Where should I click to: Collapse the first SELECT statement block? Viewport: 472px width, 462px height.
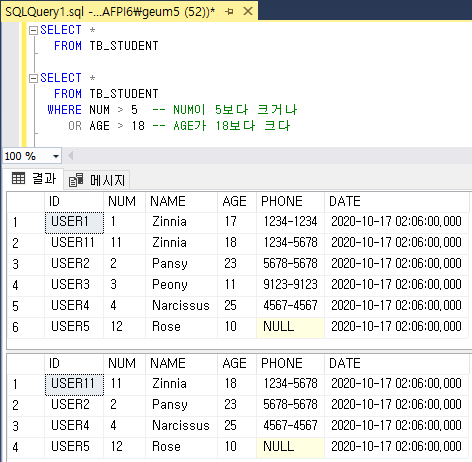[x=33, y=31]
